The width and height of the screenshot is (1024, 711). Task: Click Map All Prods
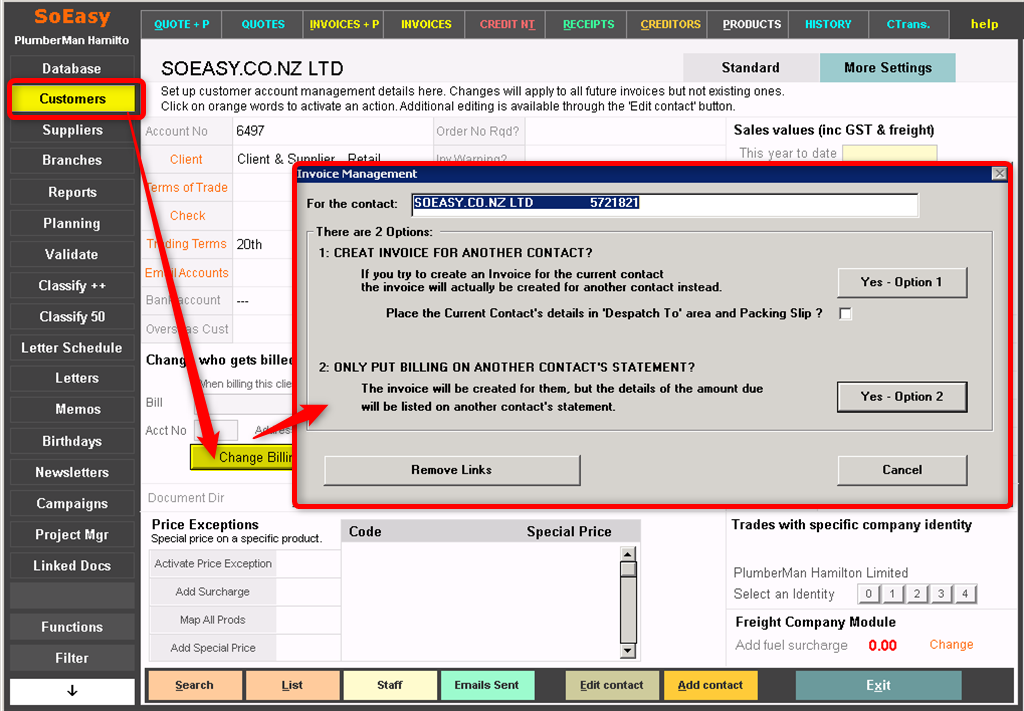pos(213,620)
